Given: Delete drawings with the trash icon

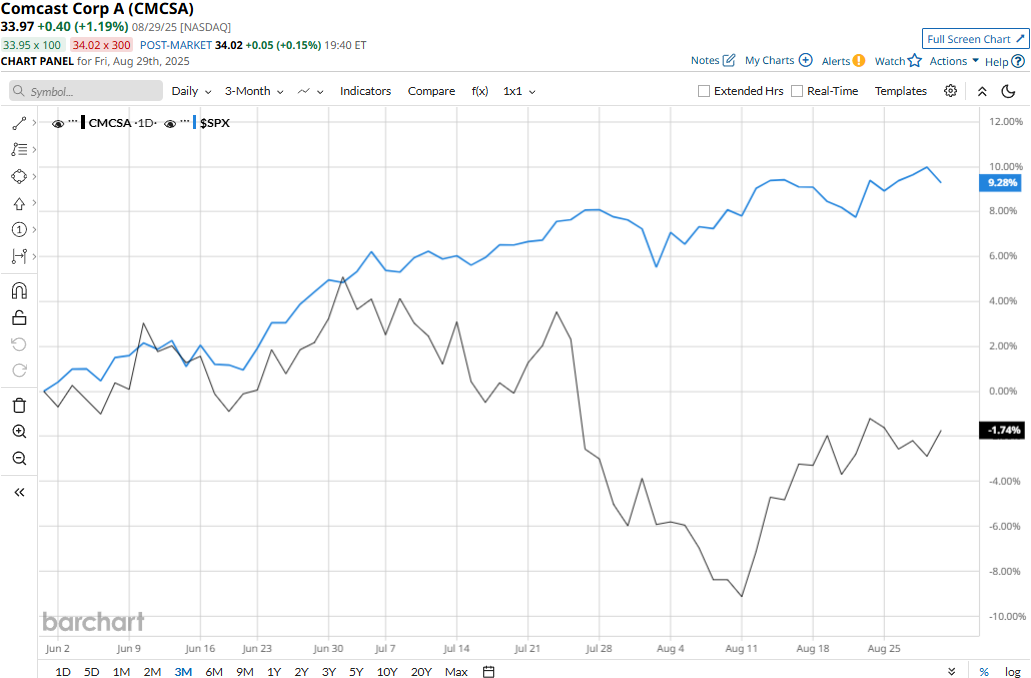Looking at the screenshot, I should point(19,405).
